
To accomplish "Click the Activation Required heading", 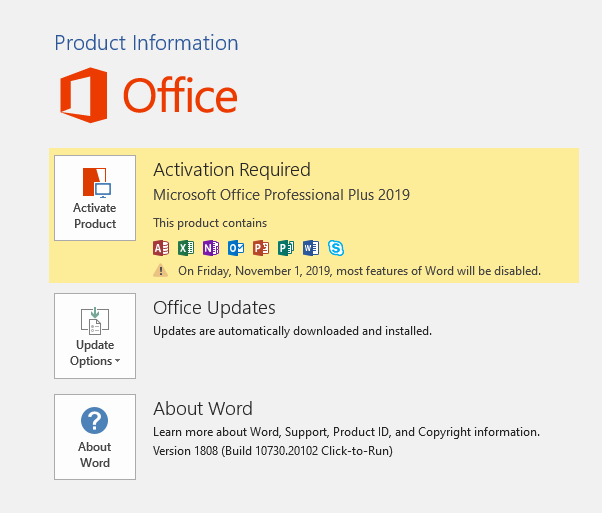I will coord(232,170).
